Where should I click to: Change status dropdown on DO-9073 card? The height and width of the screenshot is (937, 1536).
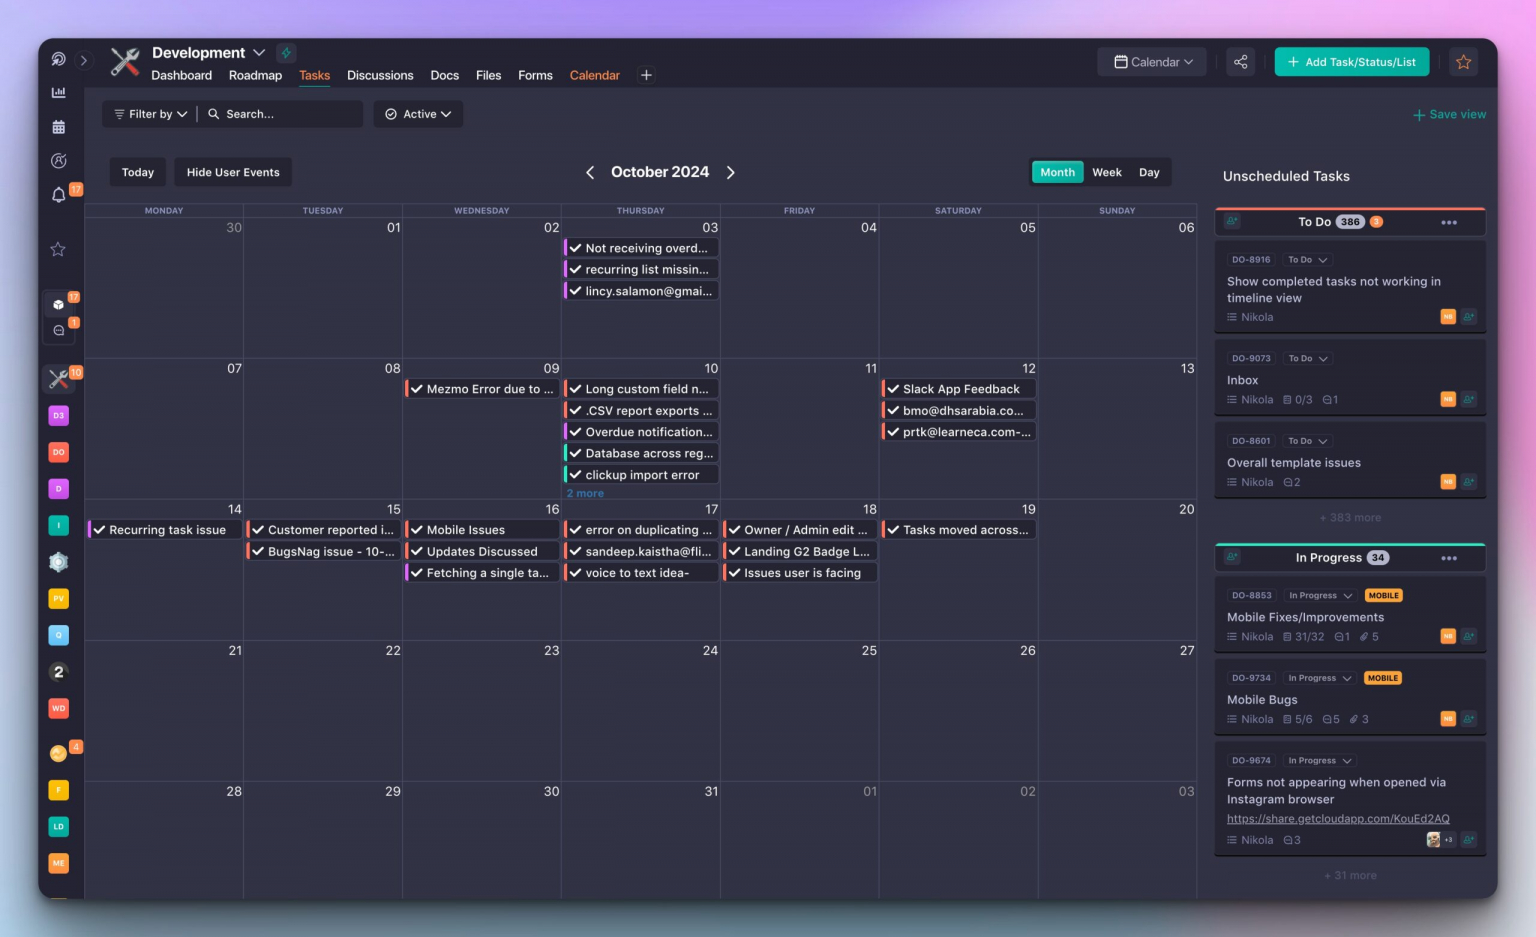coord(1308,358)
